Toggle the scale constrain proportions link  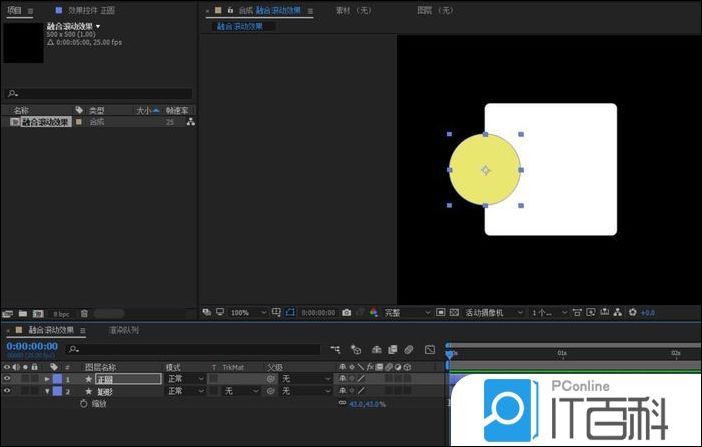(342, 404)
